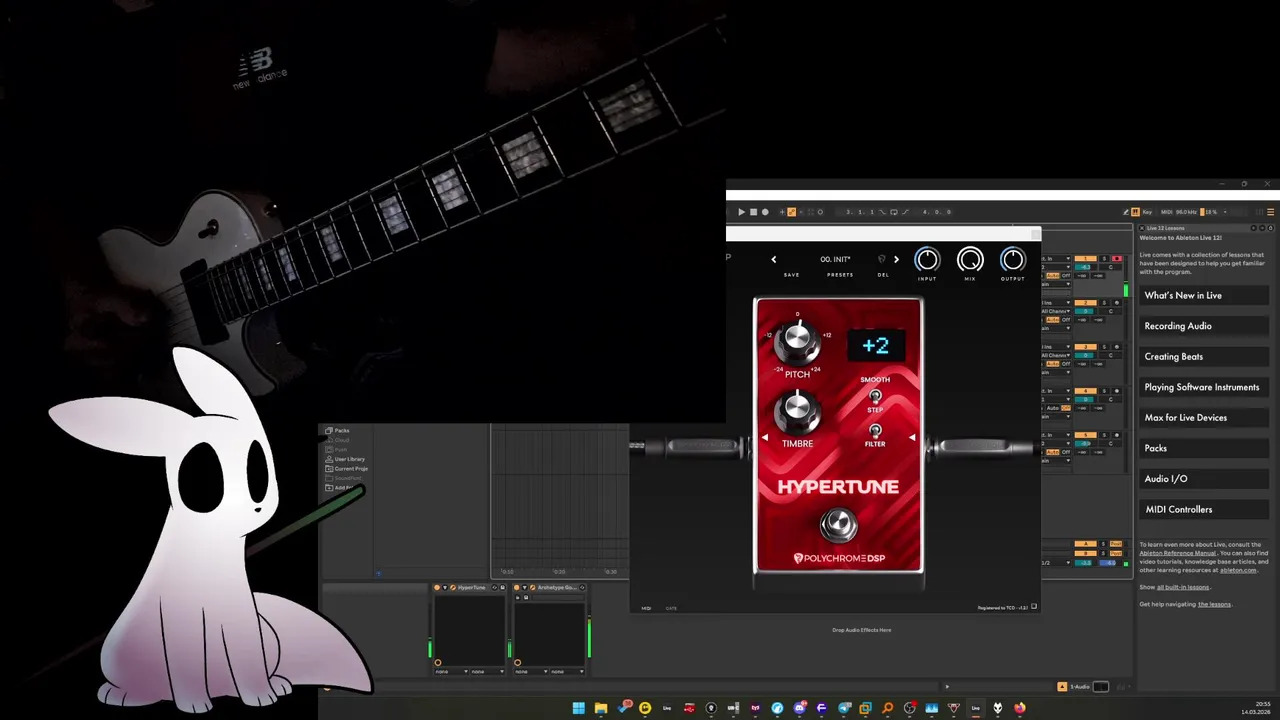Open the Max for Live Devices lesson
Image resolution: width=1280 pixels, height=720 pixels.
(1204, 417)
